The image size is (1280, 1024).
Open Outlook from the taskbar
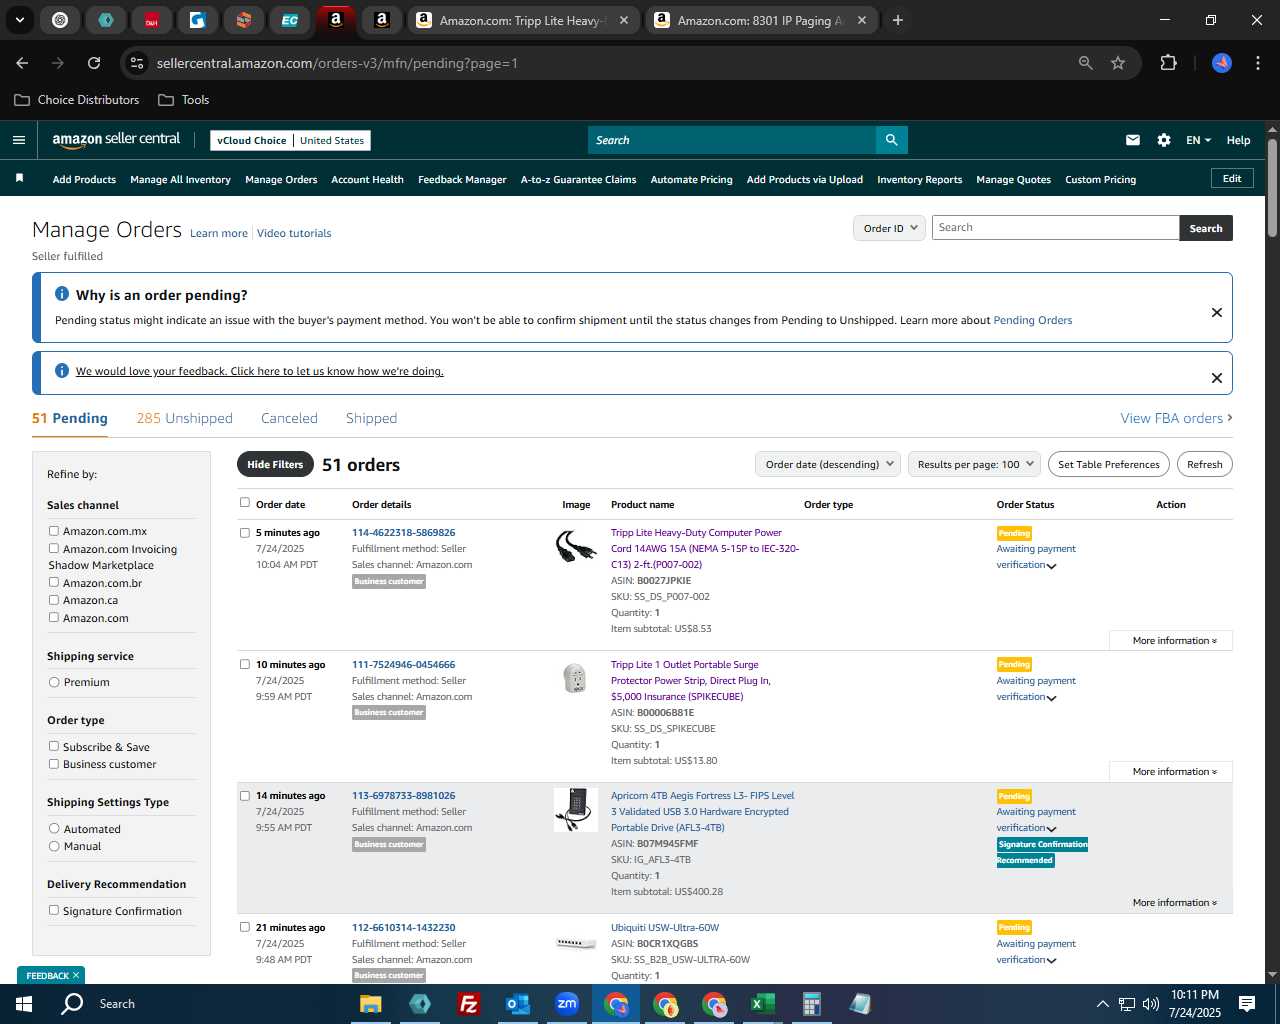[517, 1004]
